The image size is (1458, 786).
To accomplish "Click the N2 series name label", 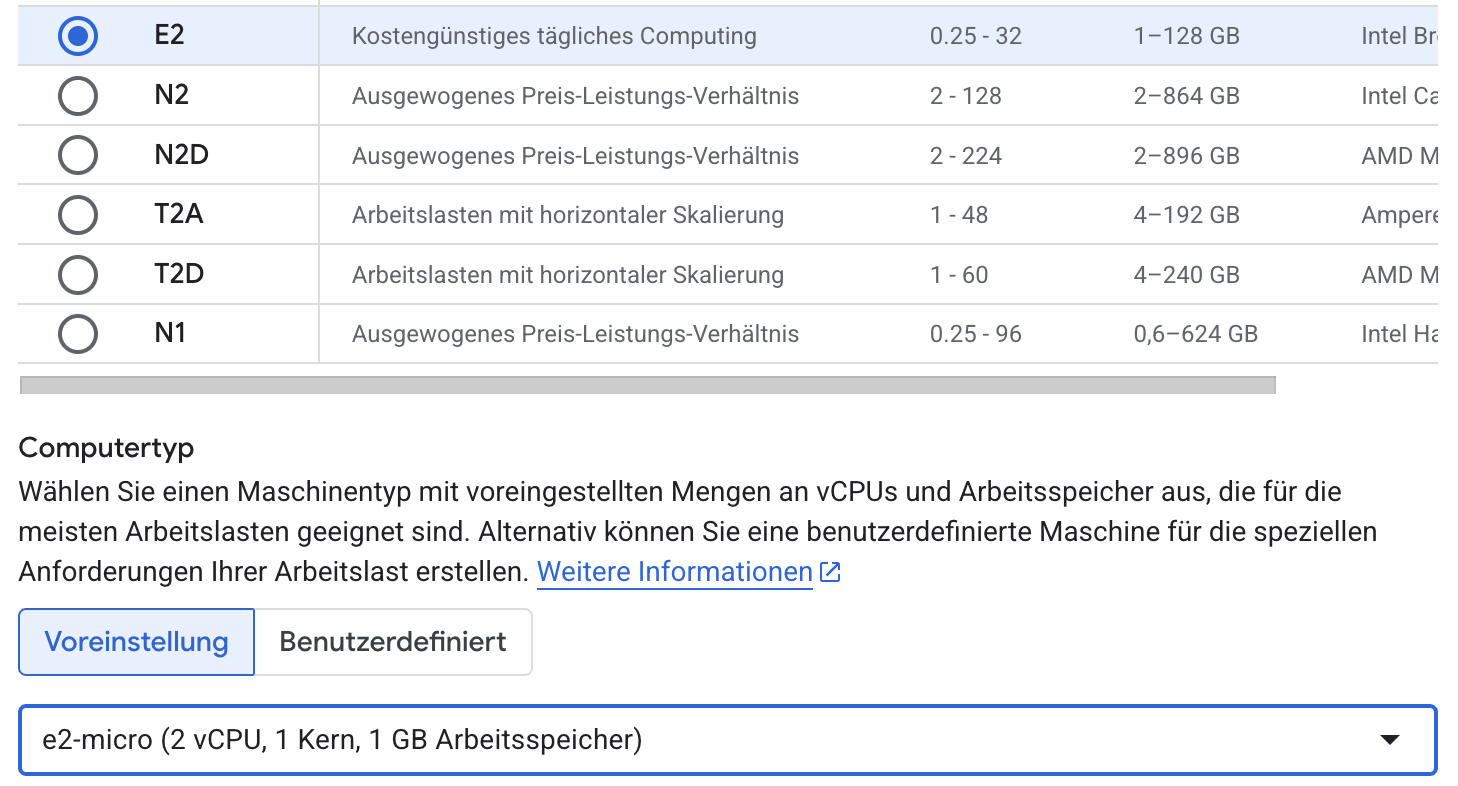I will 171,96.
